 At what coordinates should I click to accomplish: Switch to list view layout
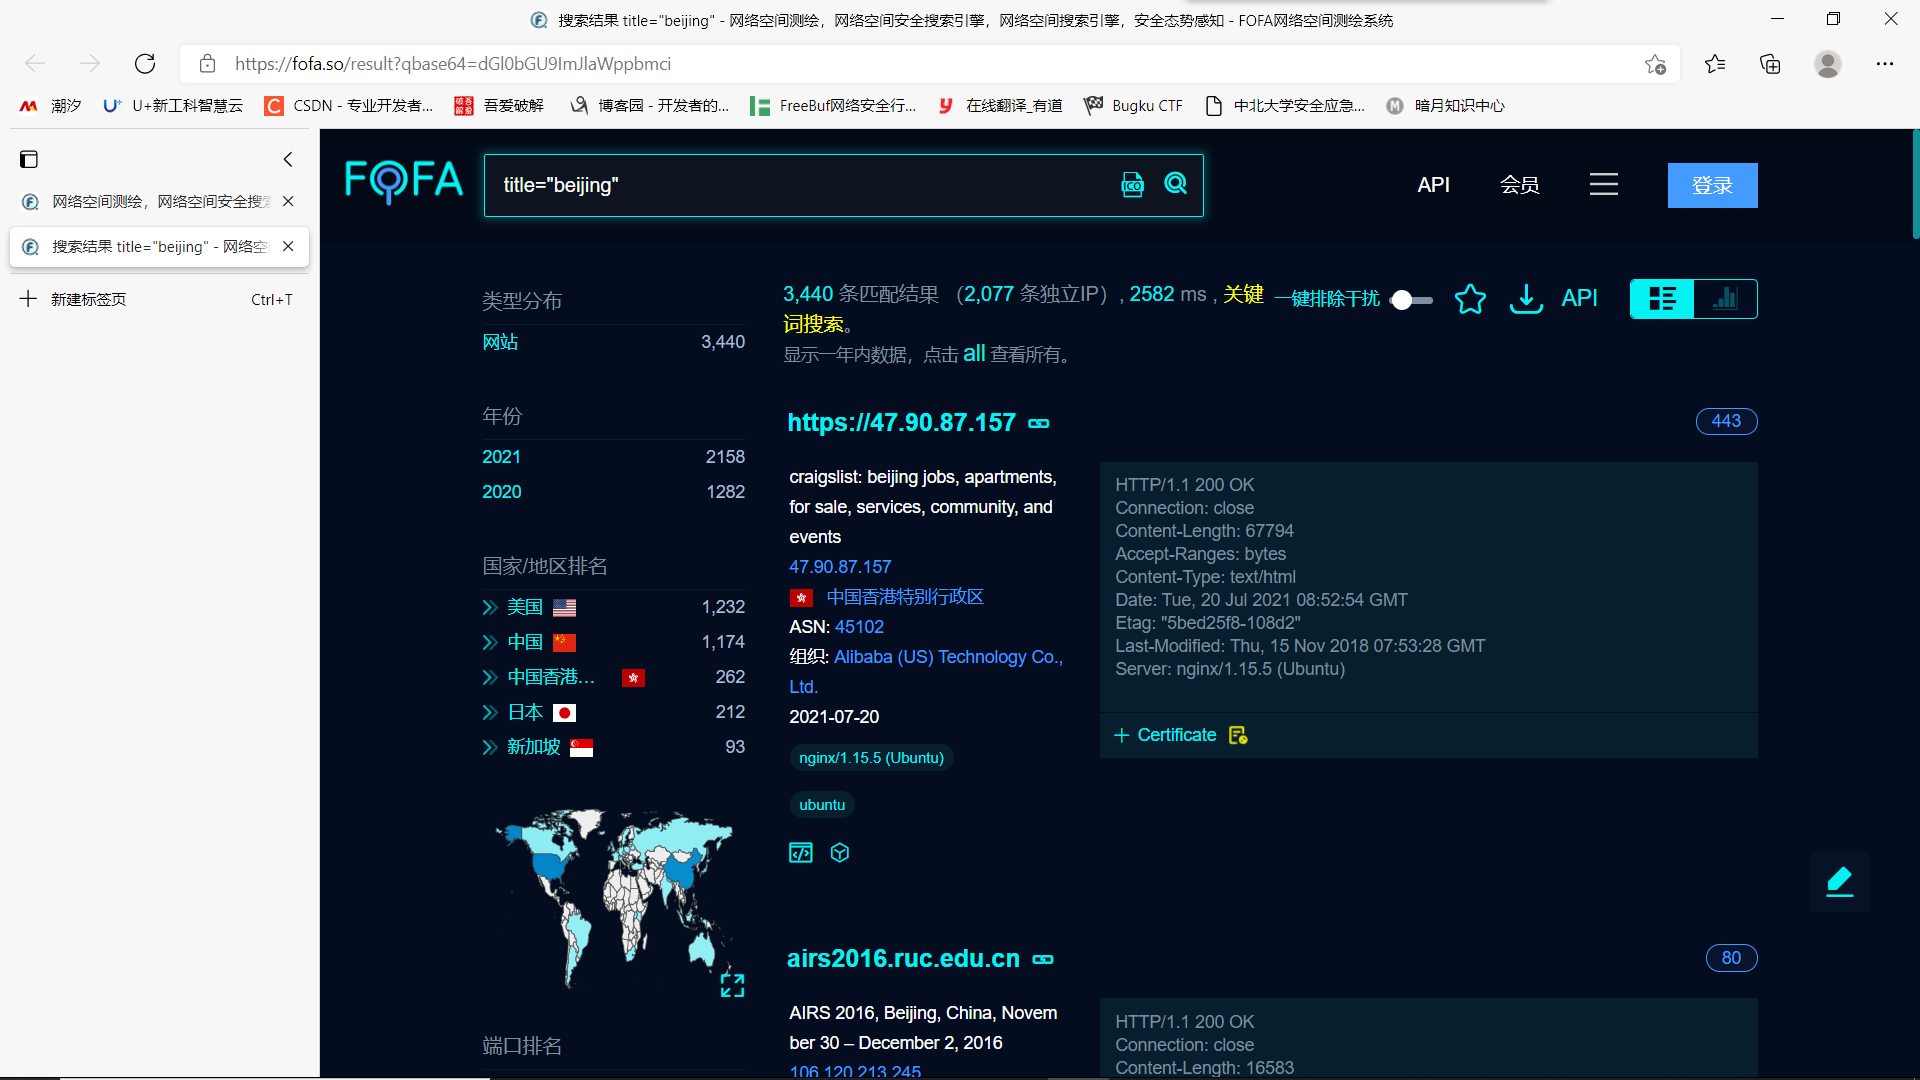(1662, 299)
